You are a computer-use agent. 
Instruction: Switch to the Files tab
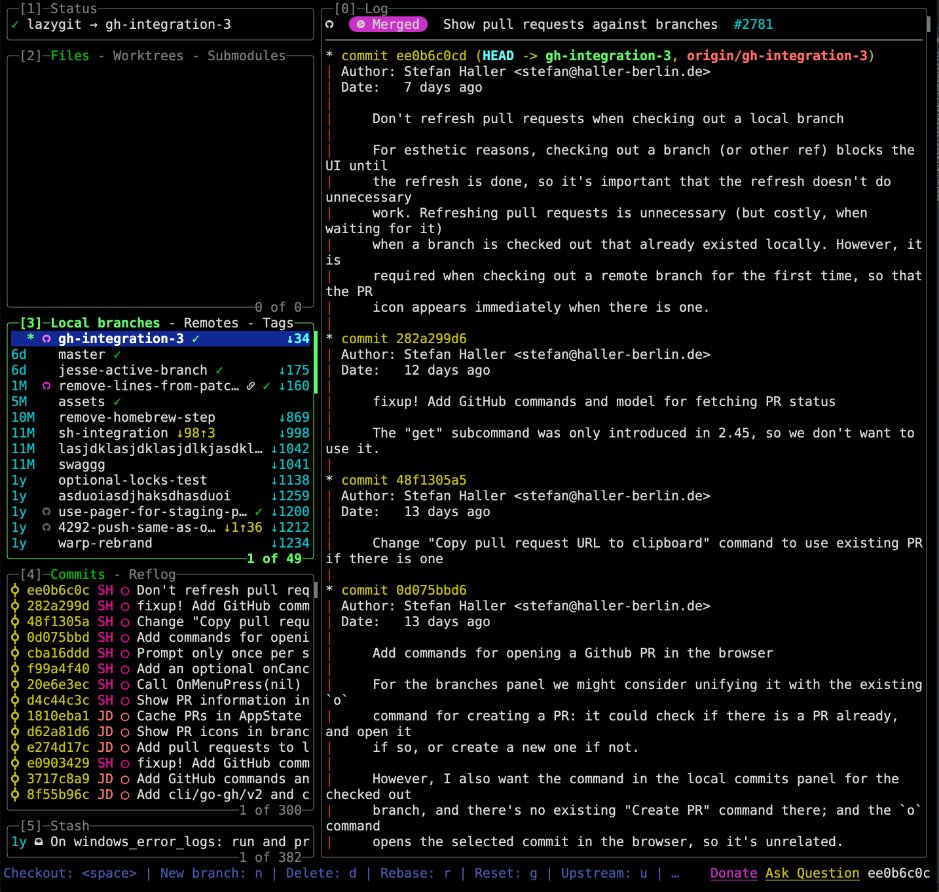tap(69, 56)
